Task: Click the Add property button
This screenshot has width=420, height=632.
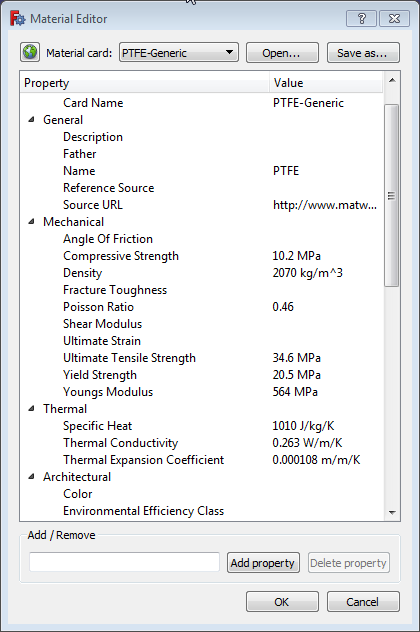Action: [263, 563]
